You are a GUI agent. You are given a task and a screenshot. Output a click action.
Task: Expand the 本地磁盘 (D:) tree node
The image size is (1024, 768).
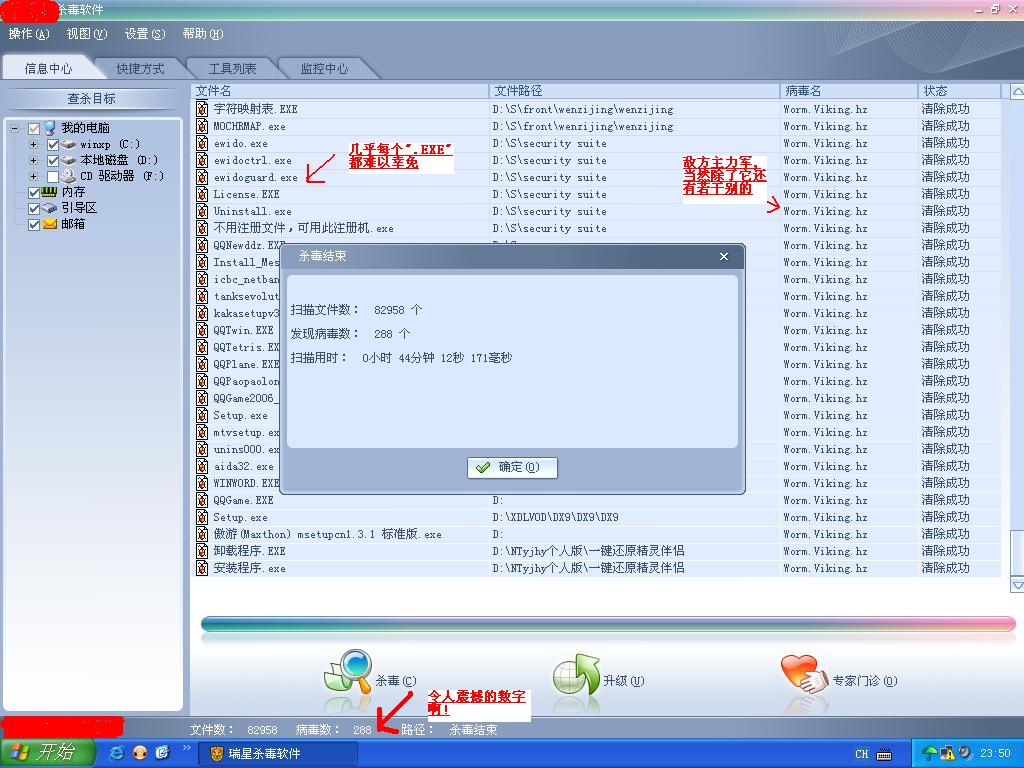coord(33,160)
